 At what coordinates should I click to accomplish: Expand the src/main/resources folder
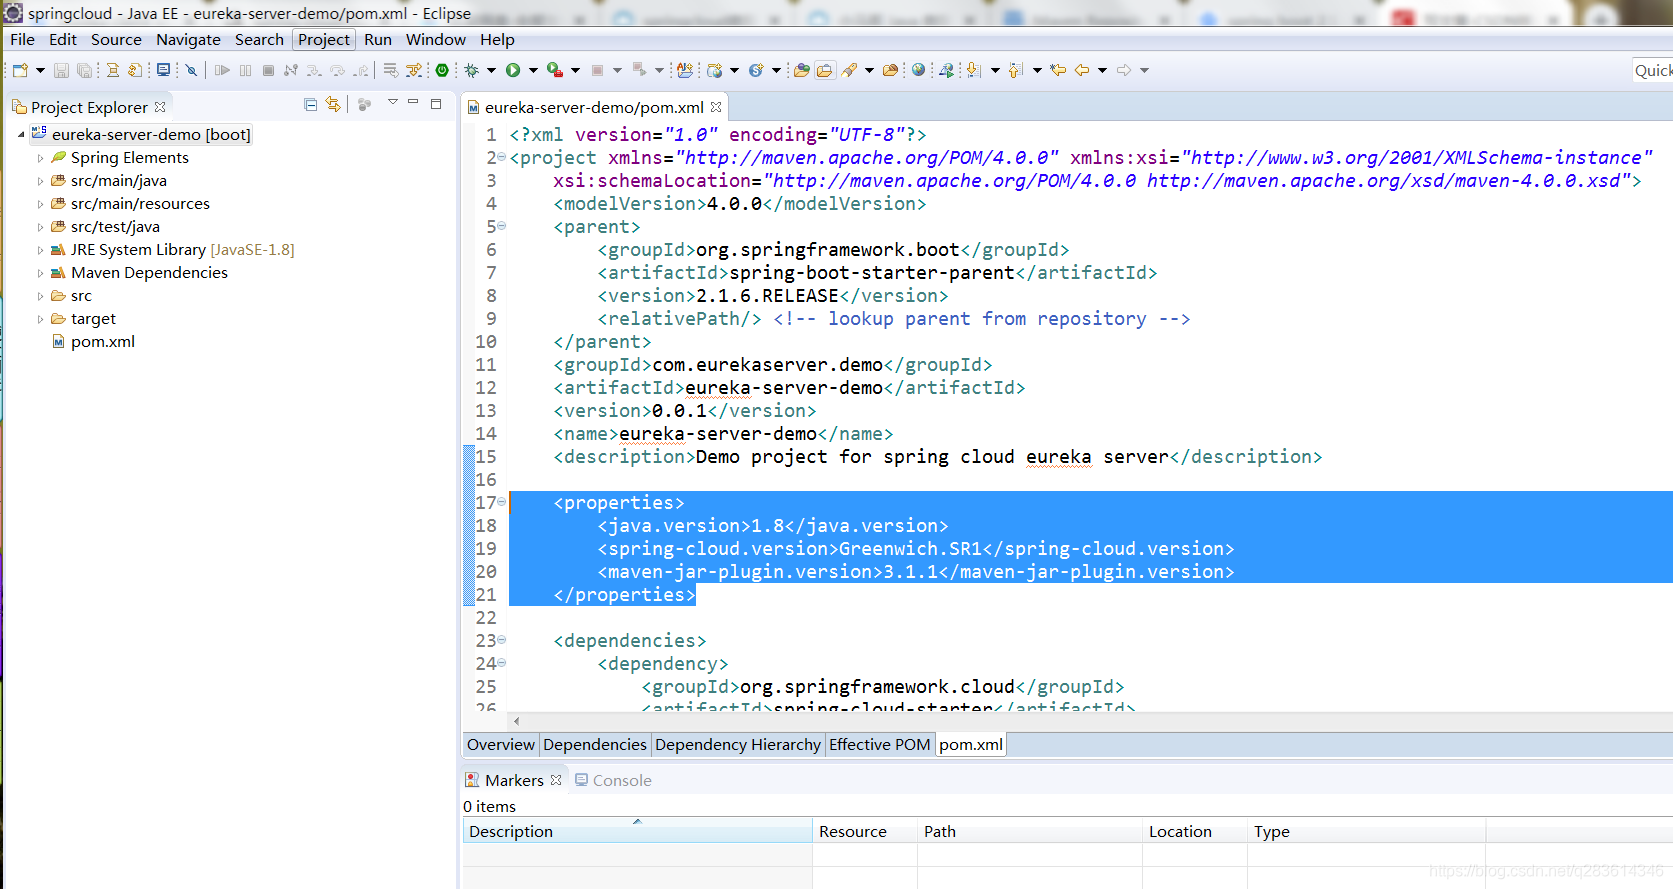click(x=40, y=204)
